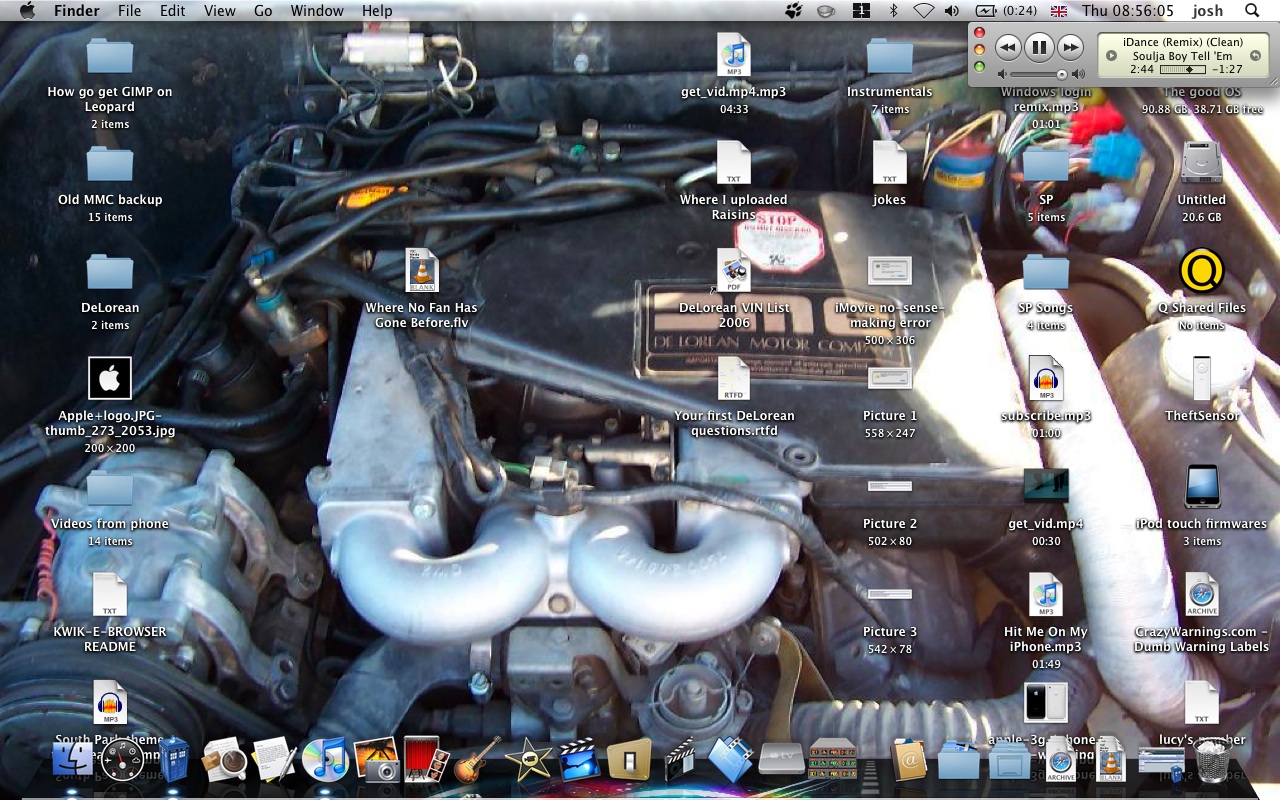The image size is (1280, 800).
Task: Launch TextEdit from the Dock
Action: (274, 762)
